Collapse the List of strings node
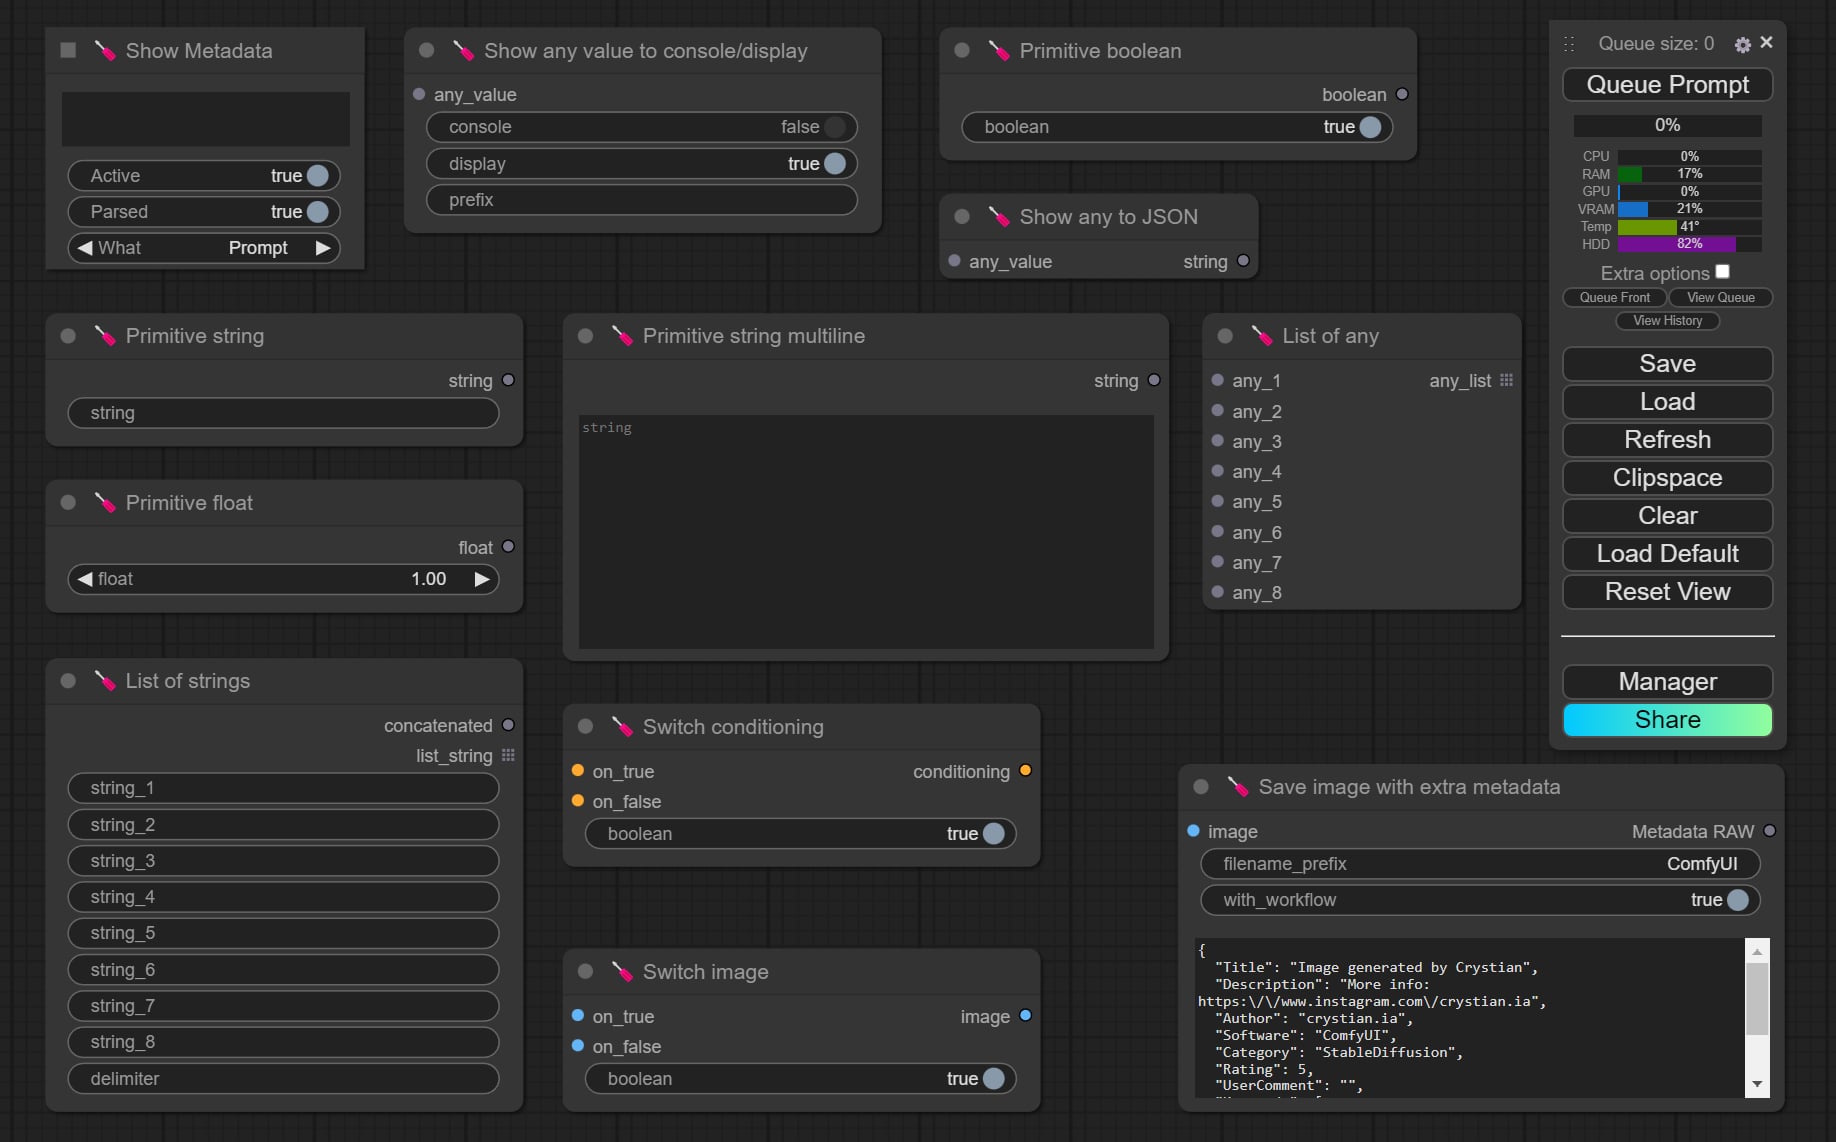The height and width of the screenshot is (1142, 1836). click(x=68, y=681)
